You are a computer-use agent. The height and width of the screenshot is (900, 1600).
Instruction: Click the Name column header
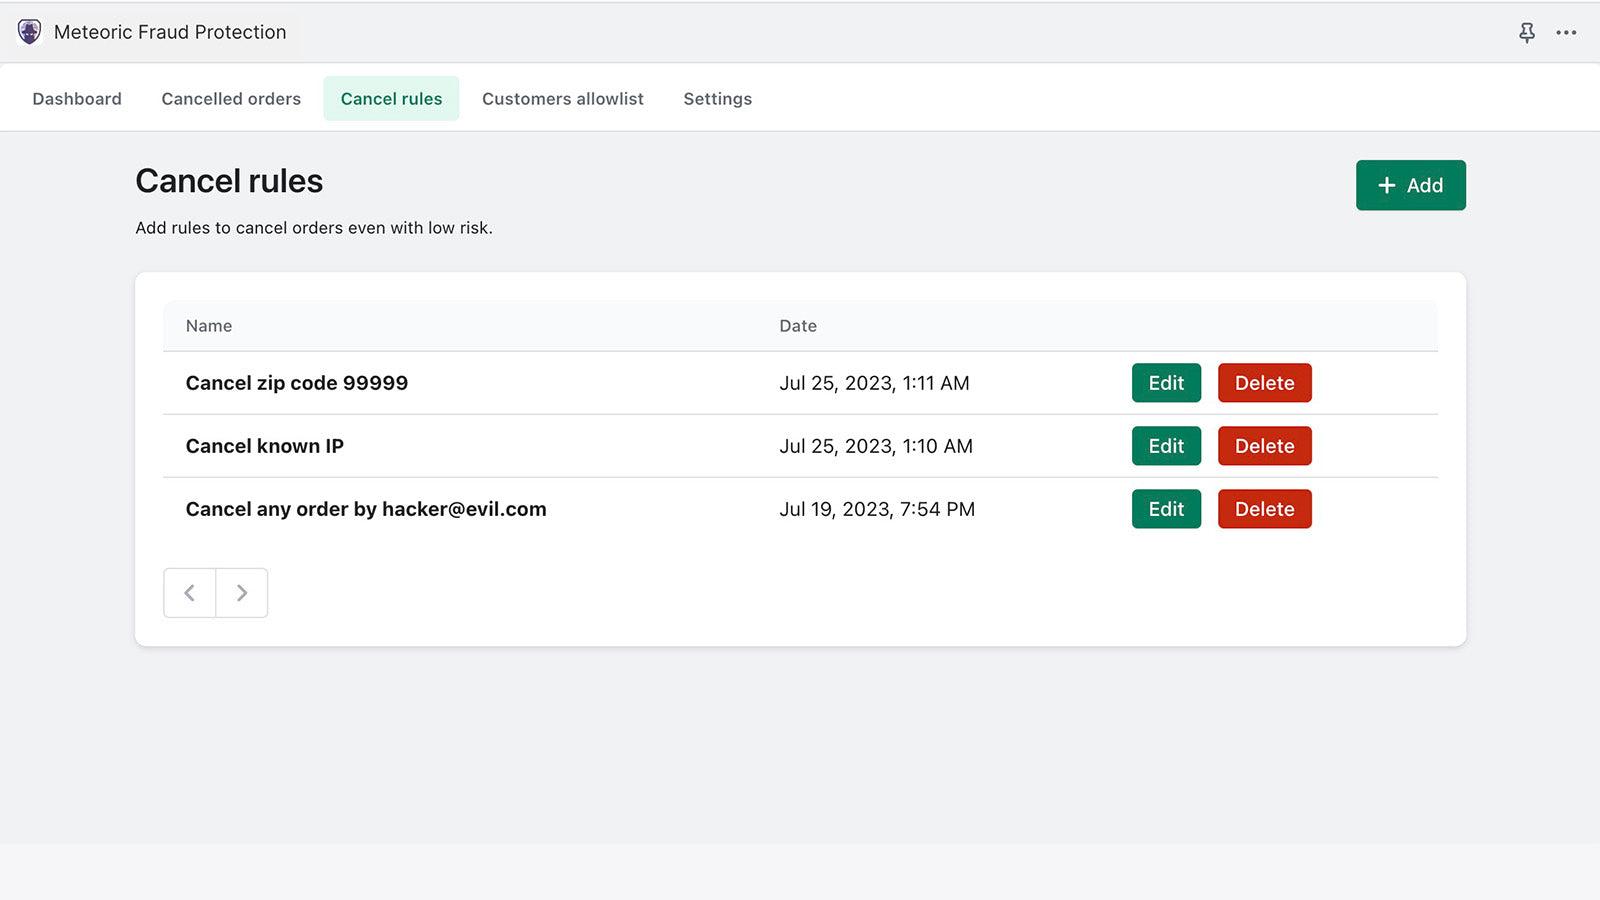(208, 325)
